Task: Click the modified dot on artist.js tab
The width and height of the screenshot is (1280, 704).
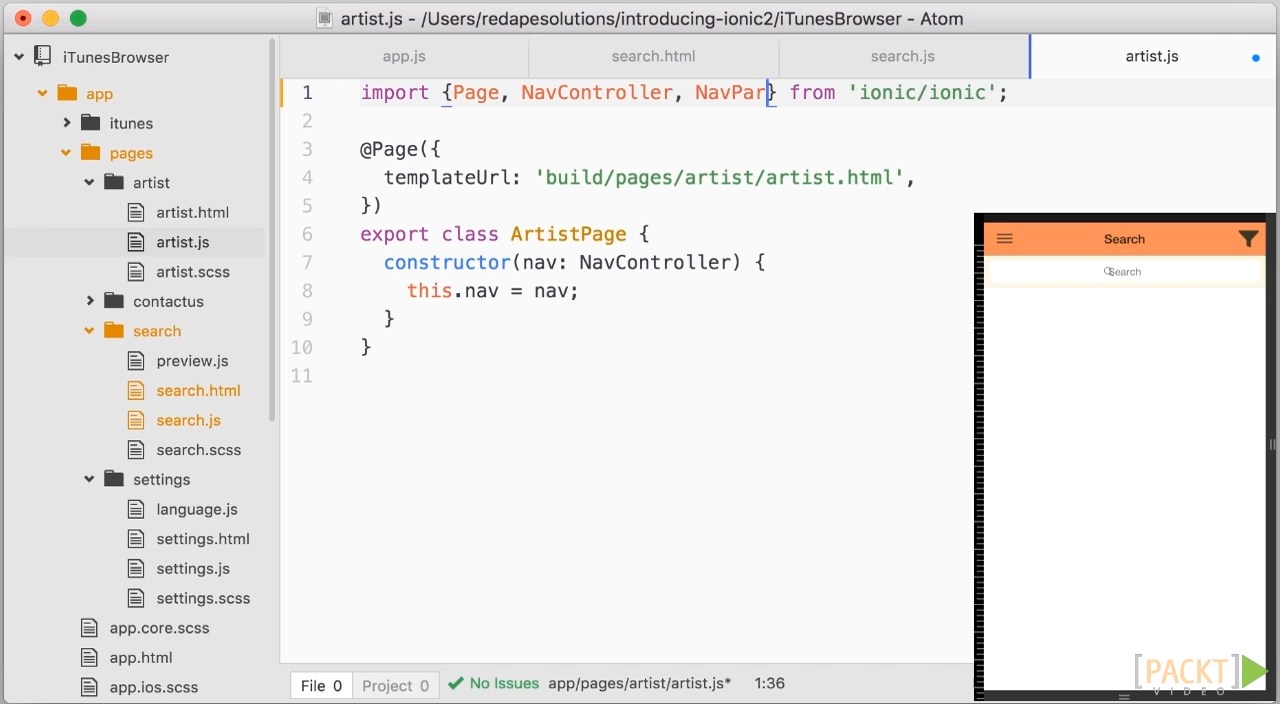Action: [1256, 58]
